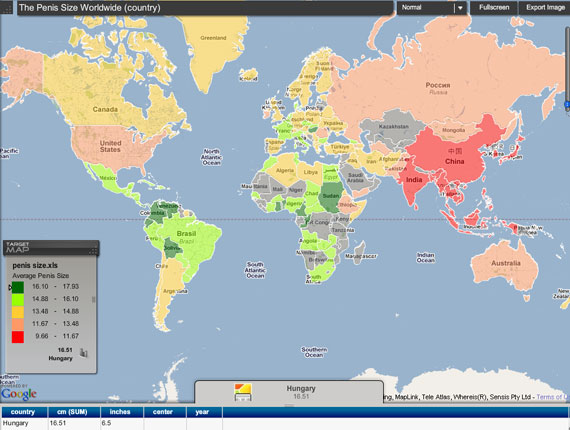Click on China on the map
Viewport: 570px width, 430px height.
pyautogui.click(x=454, y=161)
